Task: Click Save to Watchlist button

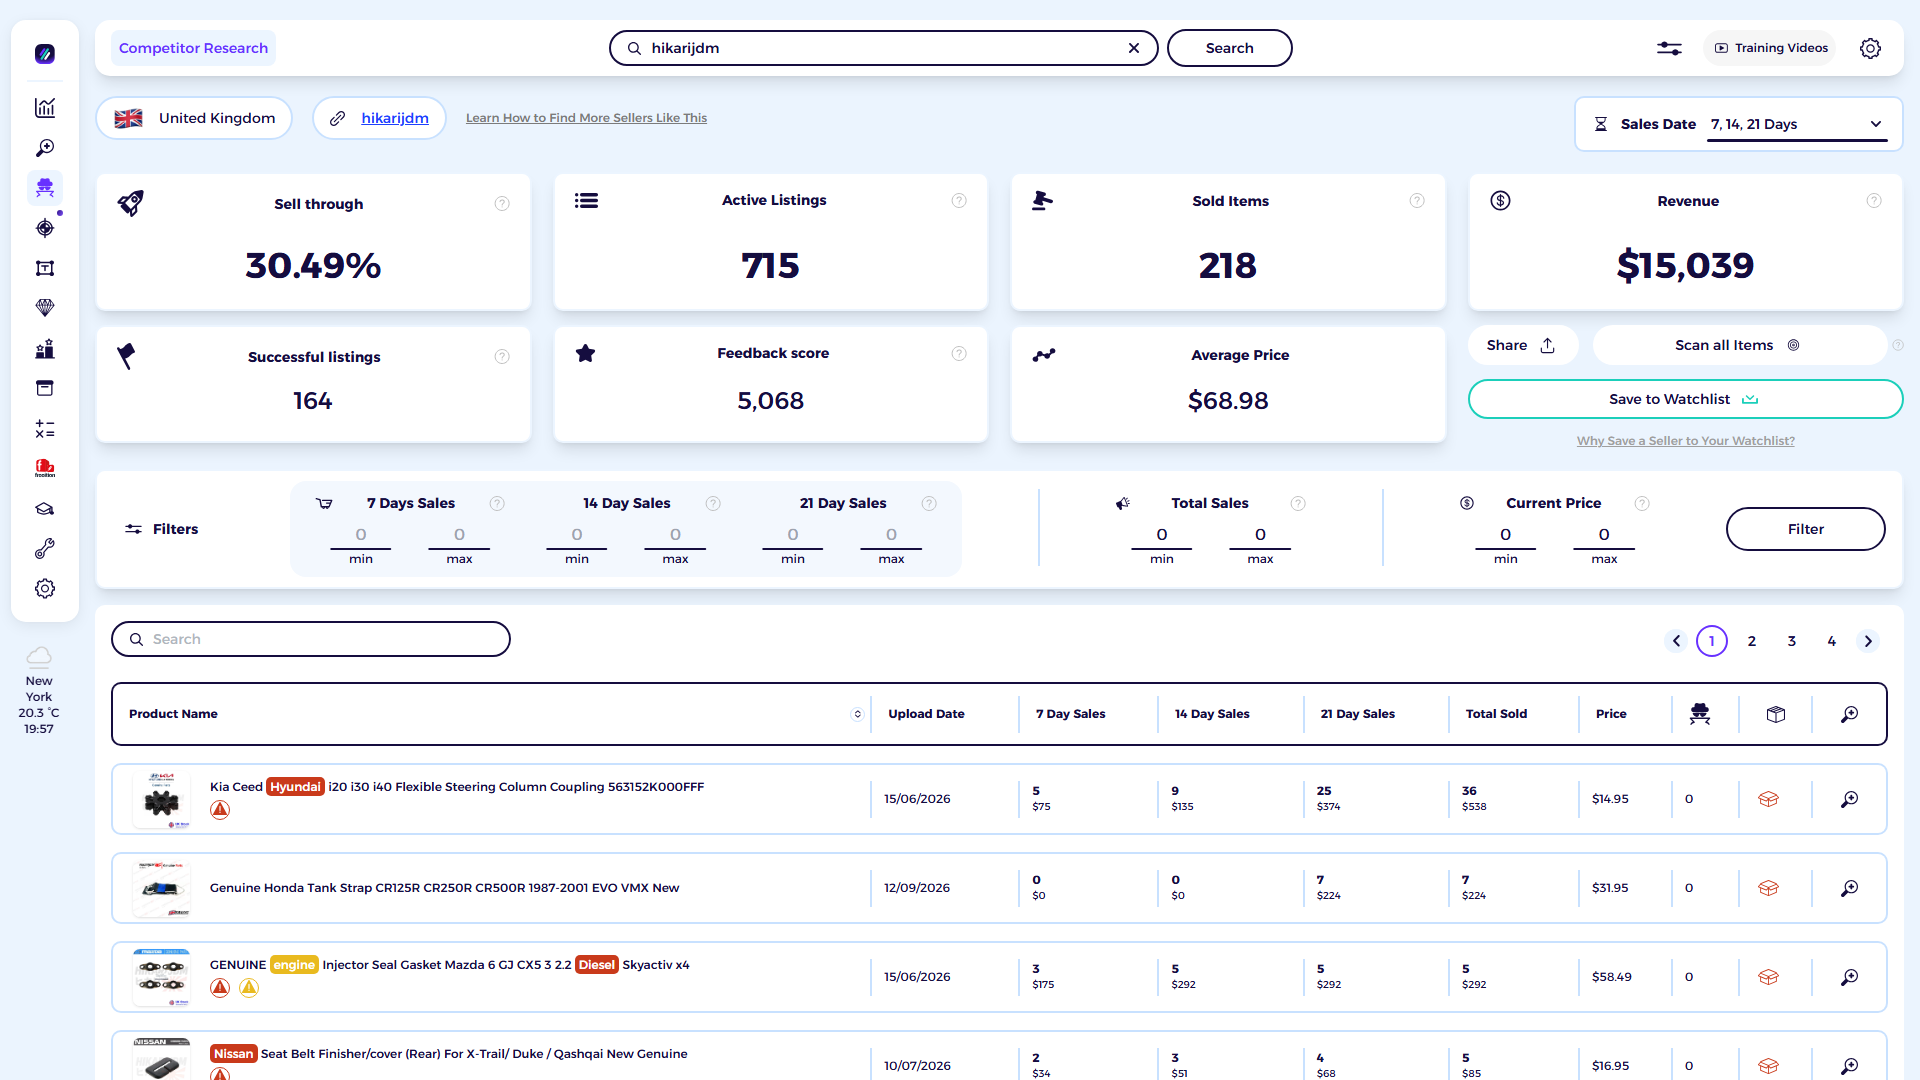Action: pos(1685,399)
